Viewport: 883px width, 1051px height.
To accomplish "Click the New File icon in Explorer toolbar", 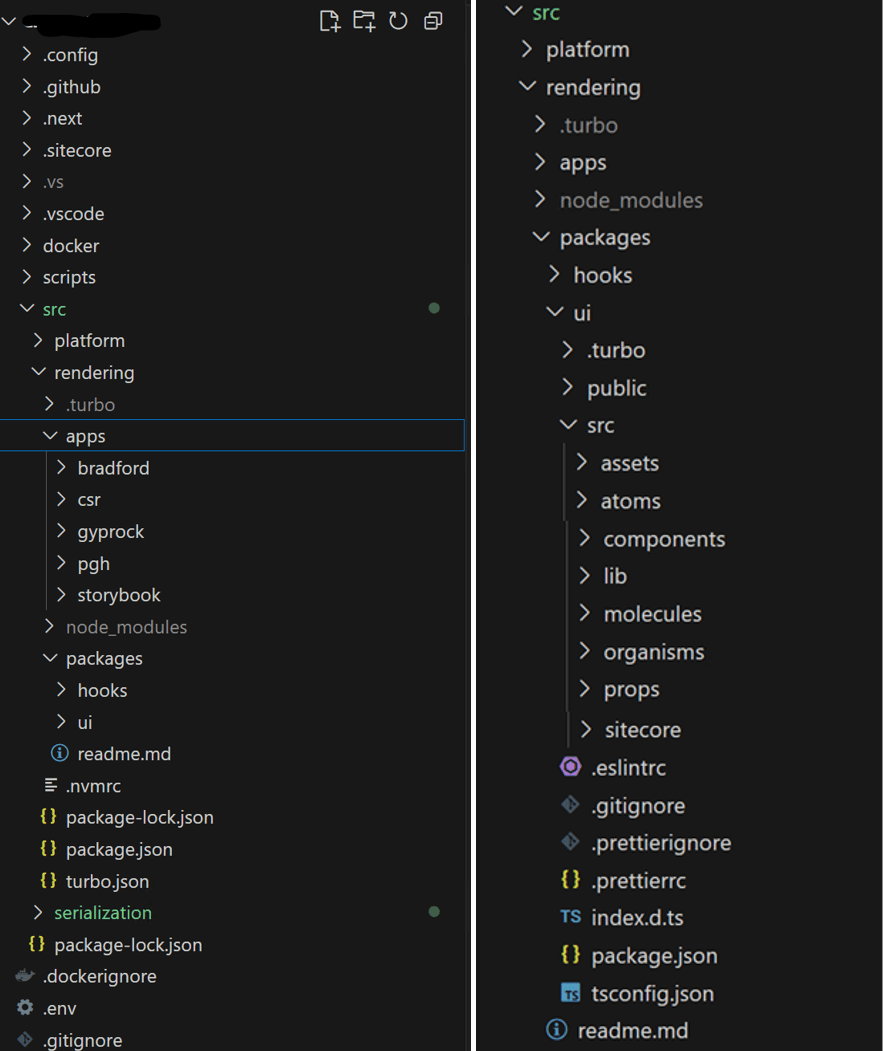I will coord(330,20).
